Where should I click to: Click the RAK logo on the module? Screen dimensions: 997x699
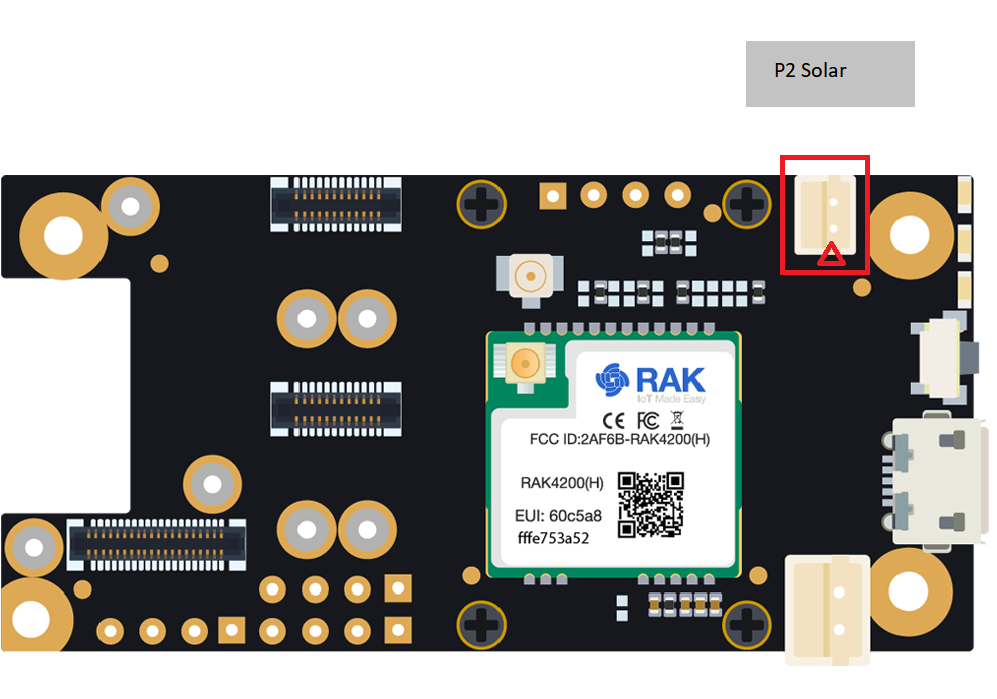pyautogui.click(x=650, y=380)
